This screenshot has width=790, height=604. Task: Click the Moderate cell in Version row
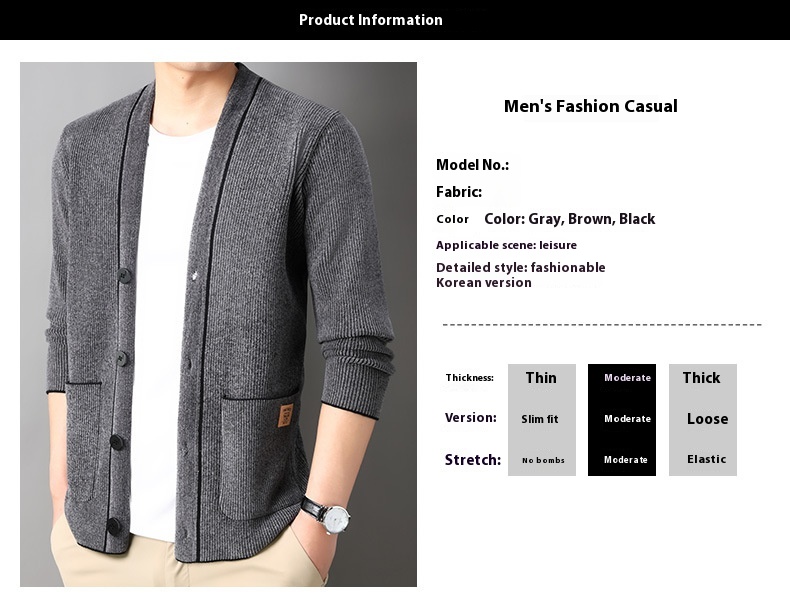[627, 419]
